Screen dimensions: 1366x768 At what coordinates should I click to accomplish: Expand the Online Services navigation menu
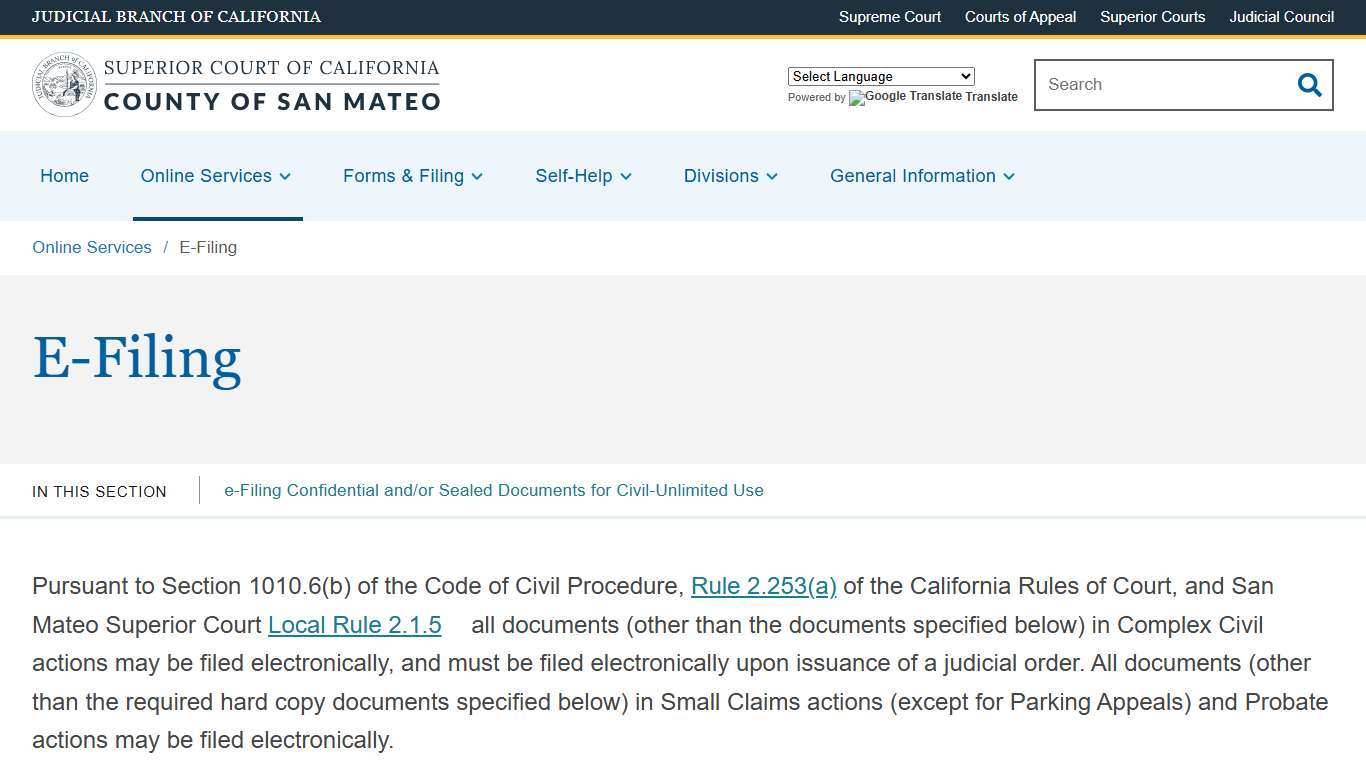pyautogui.click(x=216, y=176)
